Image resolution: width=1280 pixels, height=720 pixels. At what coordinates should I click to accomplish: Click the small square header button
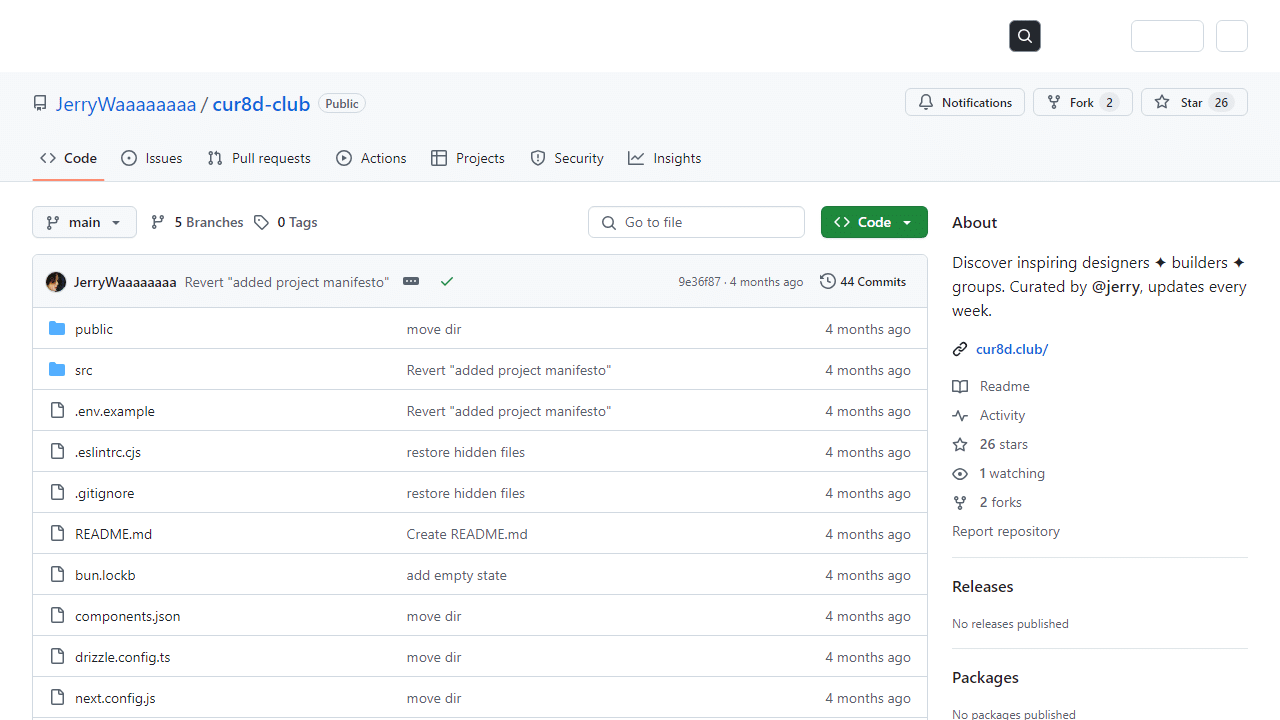pyautogui.click(x=1232, y=36)
